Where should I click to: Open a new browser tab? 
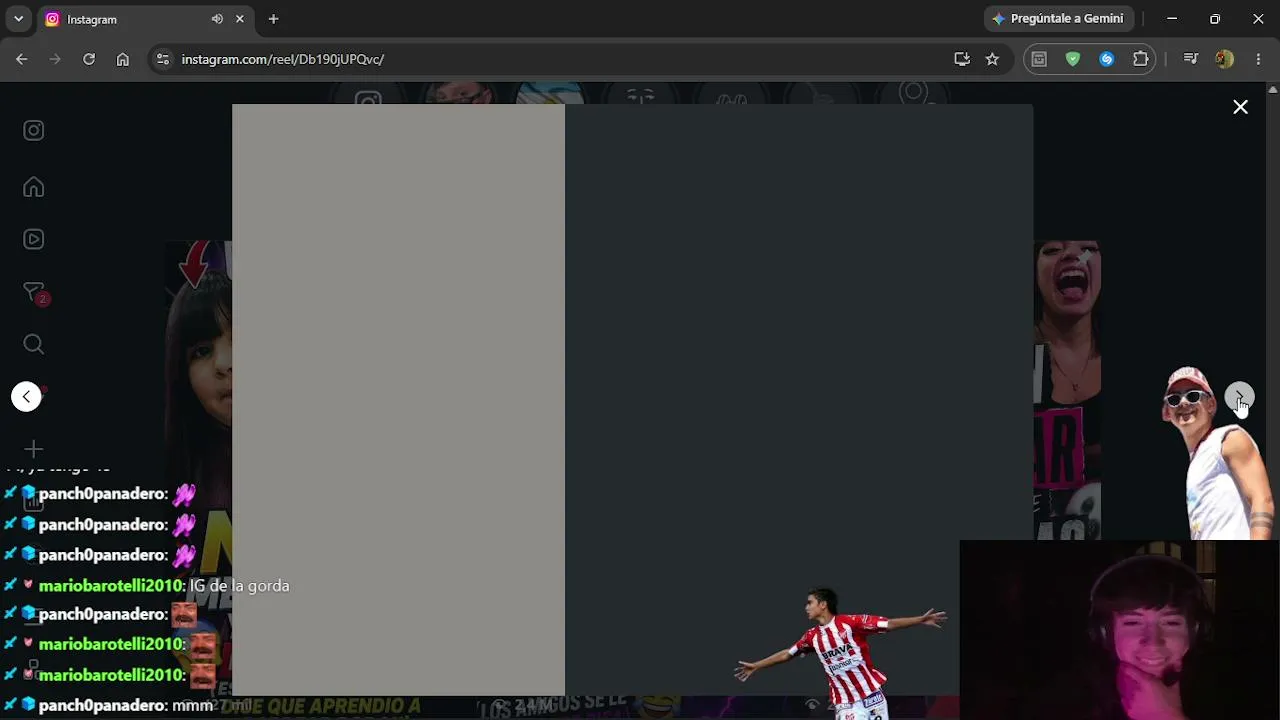(x=273, y=19)
